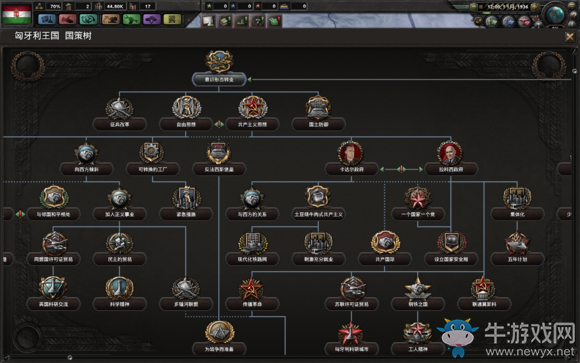Select the 意识形态转变 root focus icon

[x=219, y=61]
